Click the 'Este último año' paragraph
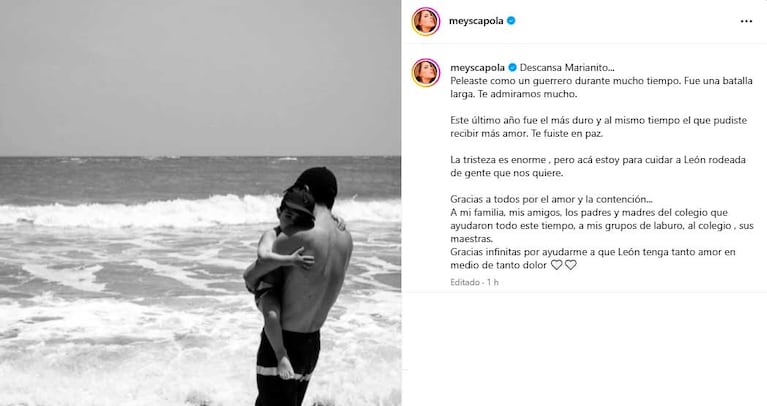 [x=598, y=126]
